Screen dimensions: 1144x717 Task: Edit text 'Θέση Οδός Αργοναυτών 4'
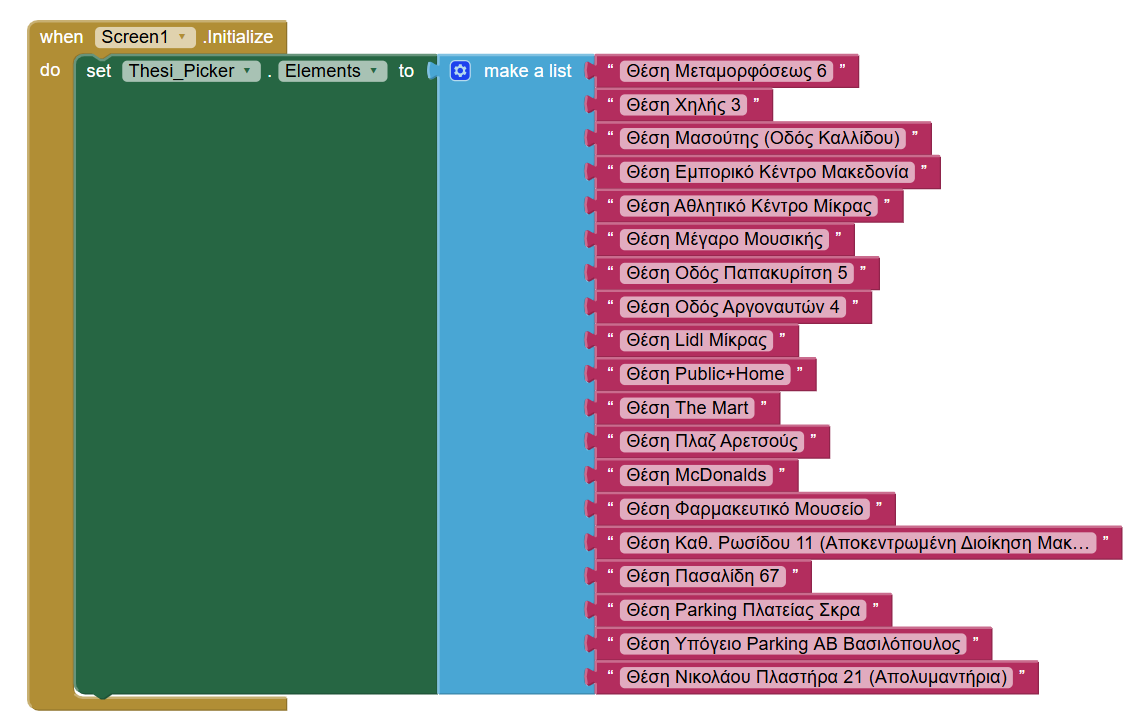pos(733,307)
